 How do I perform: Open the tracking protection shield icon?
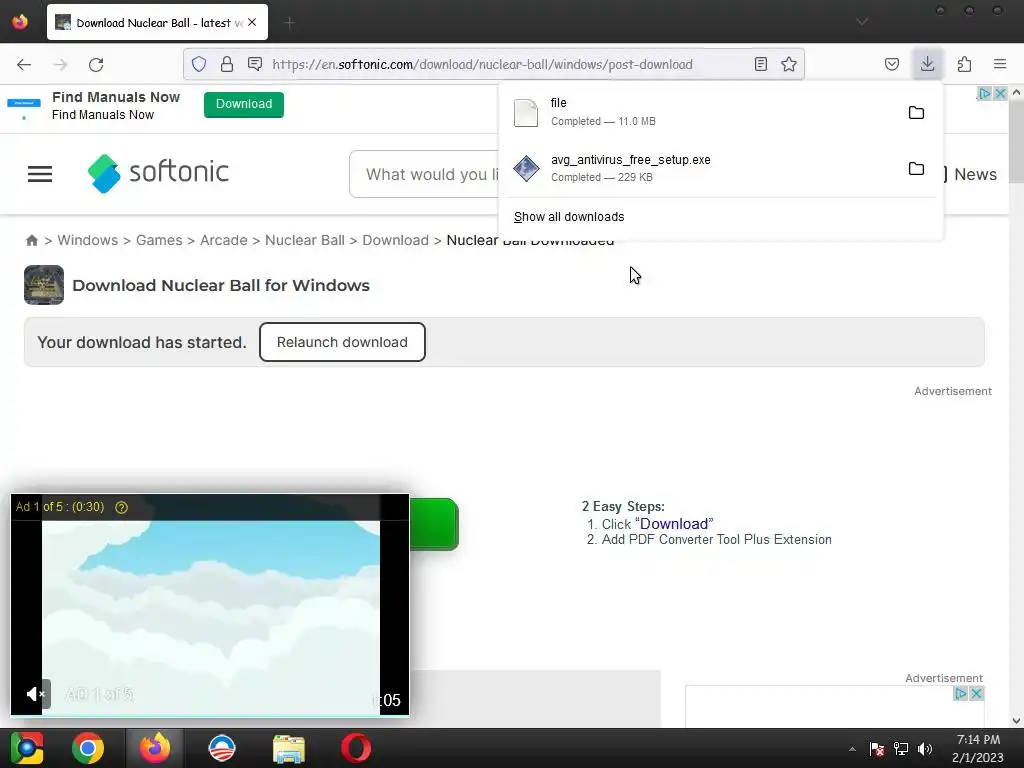tap(199, 64)
